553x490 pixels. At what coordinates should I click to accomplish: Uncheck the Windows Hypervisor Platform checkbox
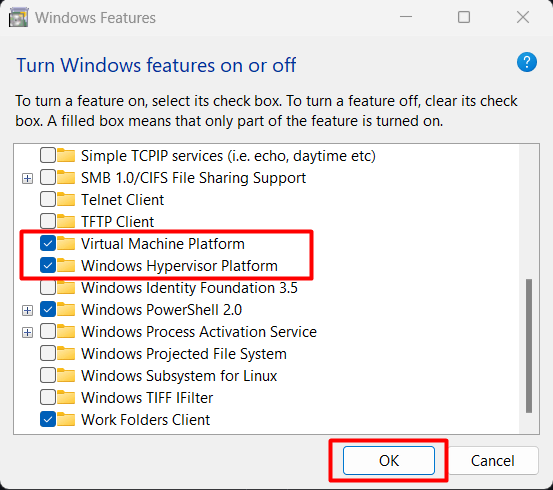(x=48, y=265)
